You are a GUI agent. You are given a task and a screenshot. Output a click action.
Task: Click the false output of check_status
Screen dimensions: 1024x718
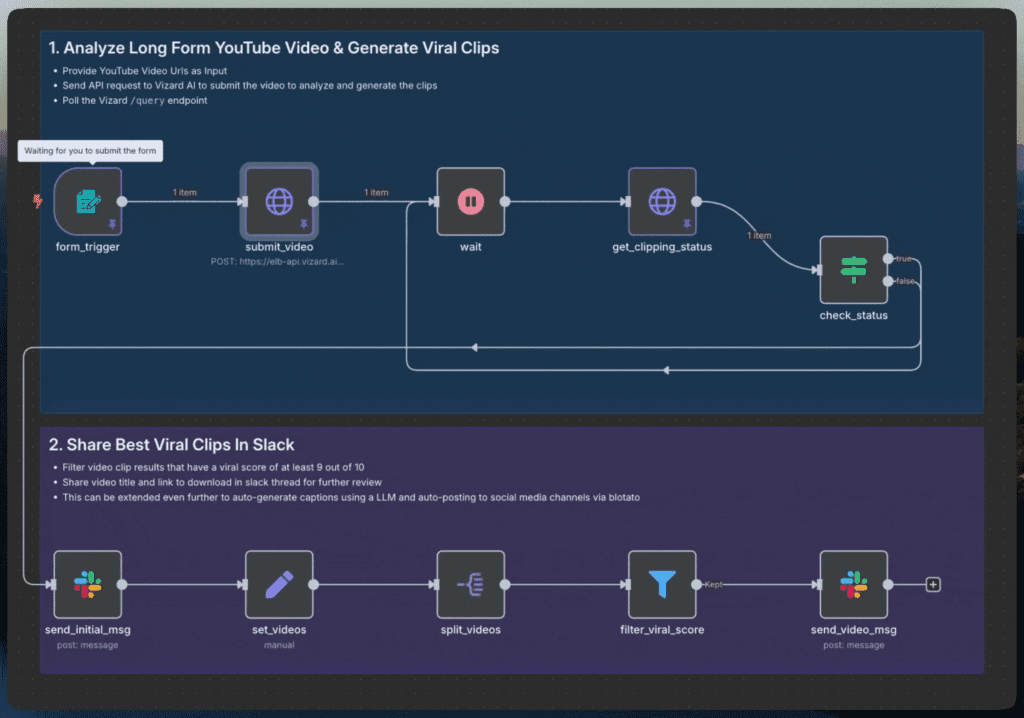[888, 282]
